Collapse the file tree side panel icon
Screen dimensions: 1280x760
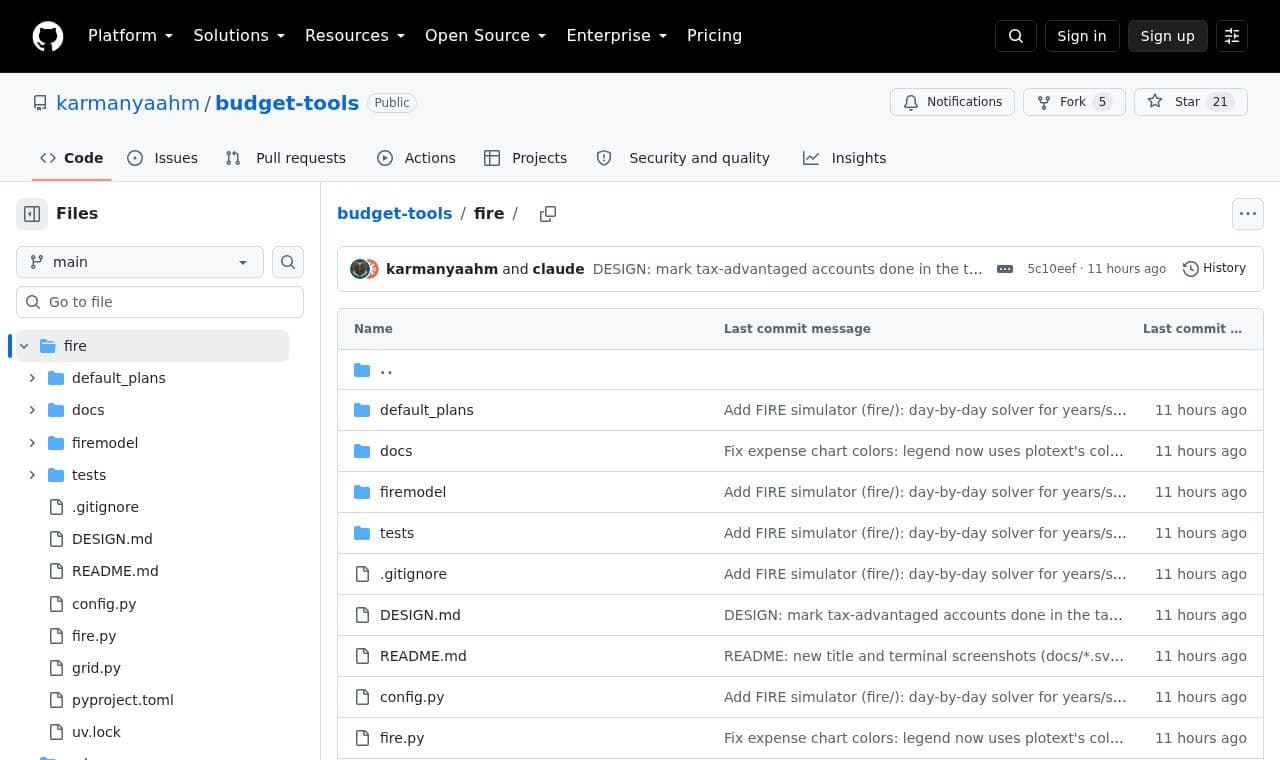pyautogui.click(x=32, y=214)
